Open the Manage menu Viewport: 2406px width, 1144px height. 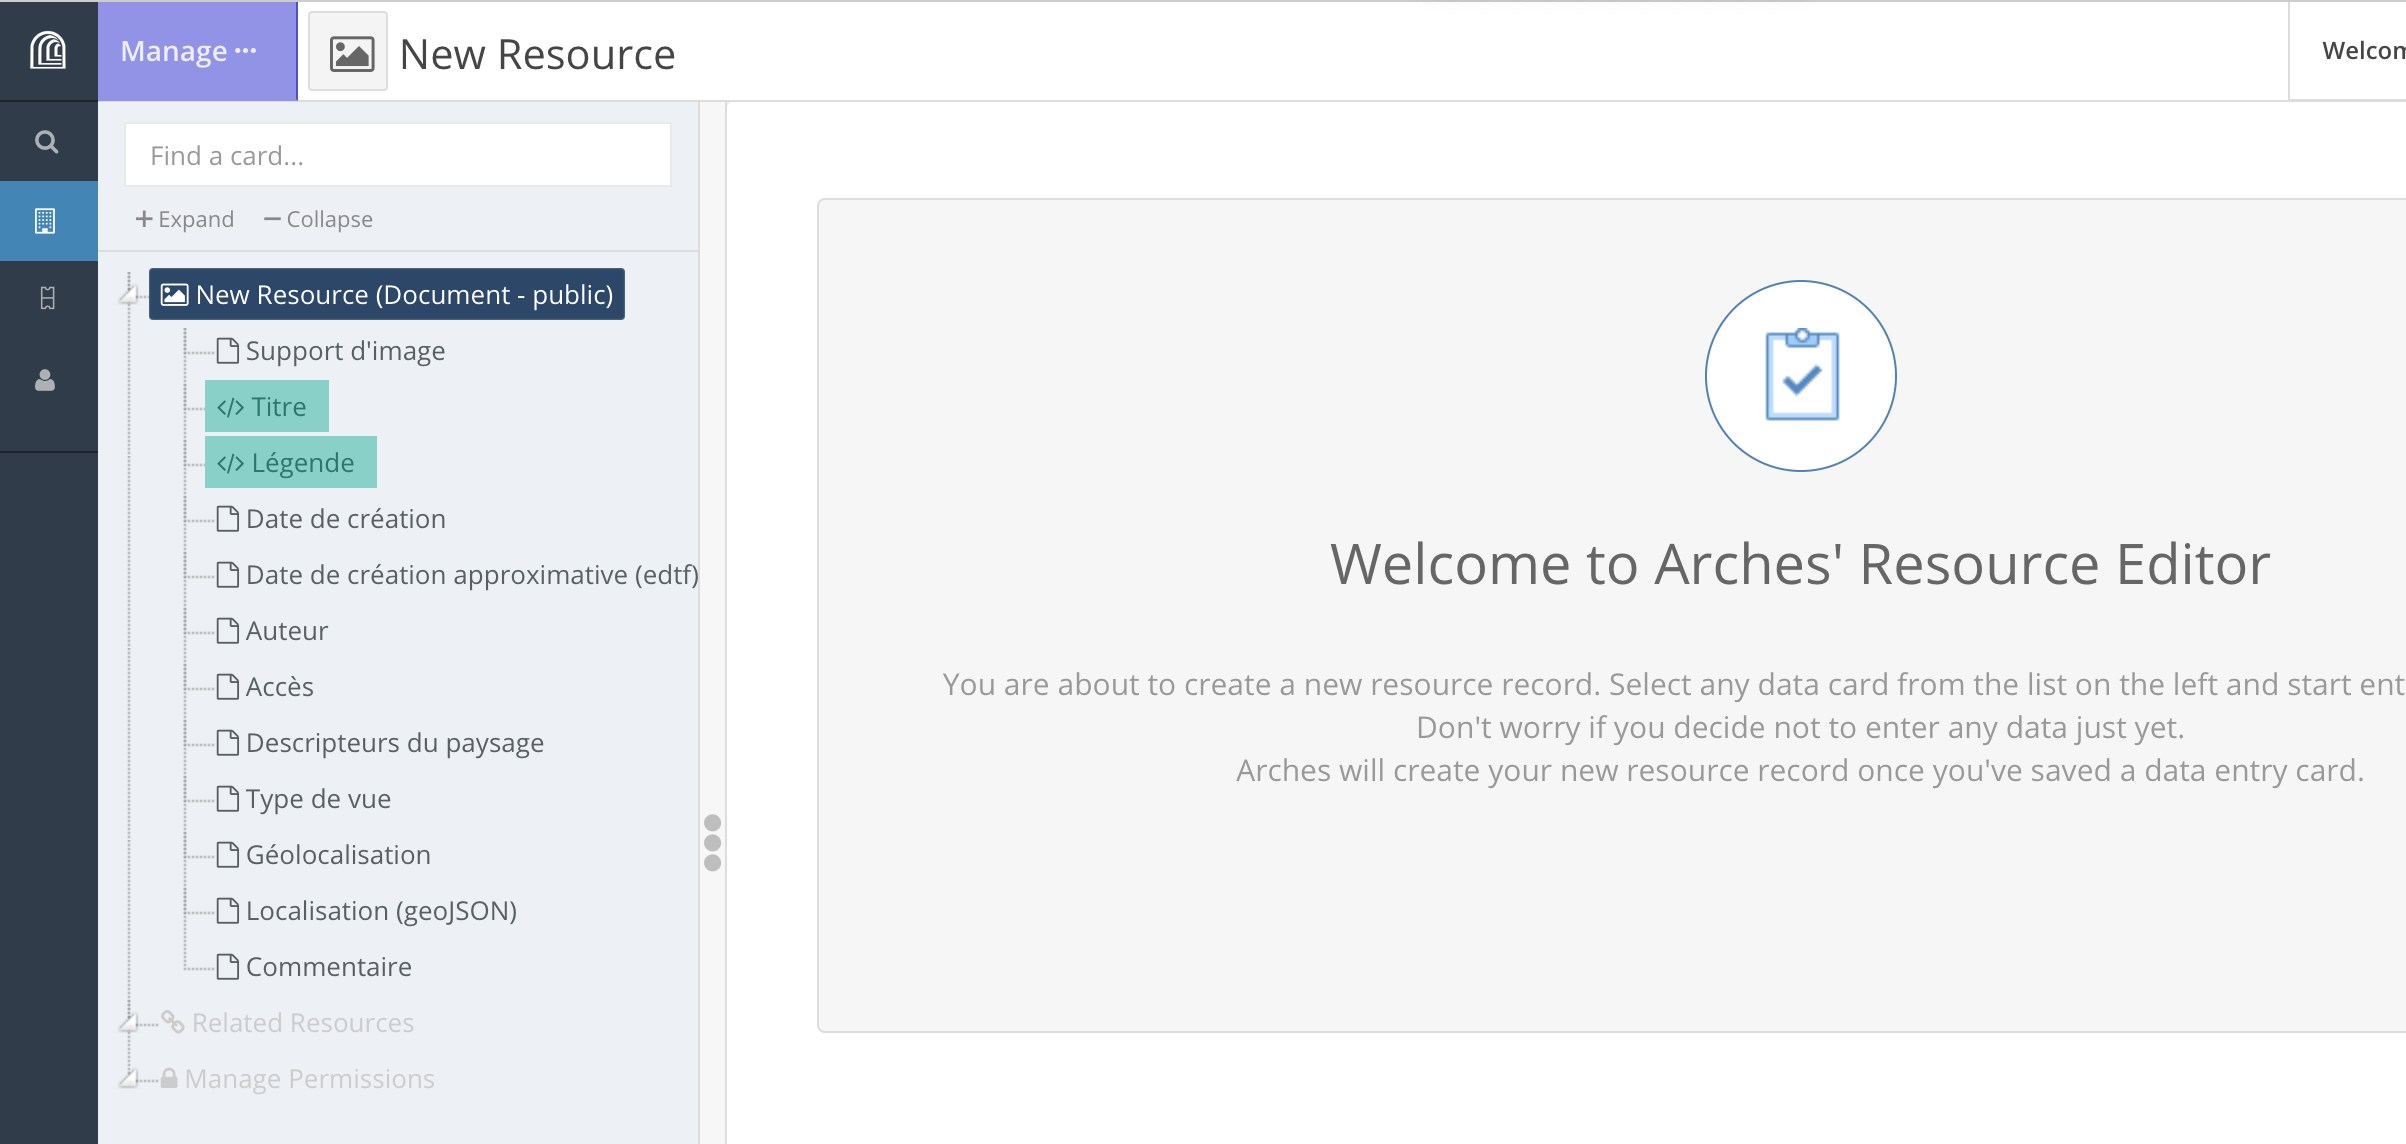tap(188, 51)
